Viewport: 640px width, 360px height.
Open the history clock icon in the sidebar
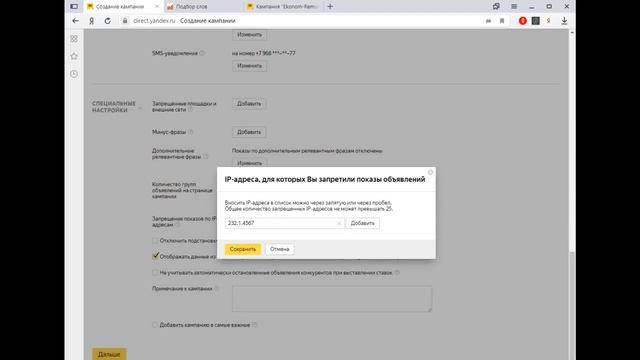point(74,74)
